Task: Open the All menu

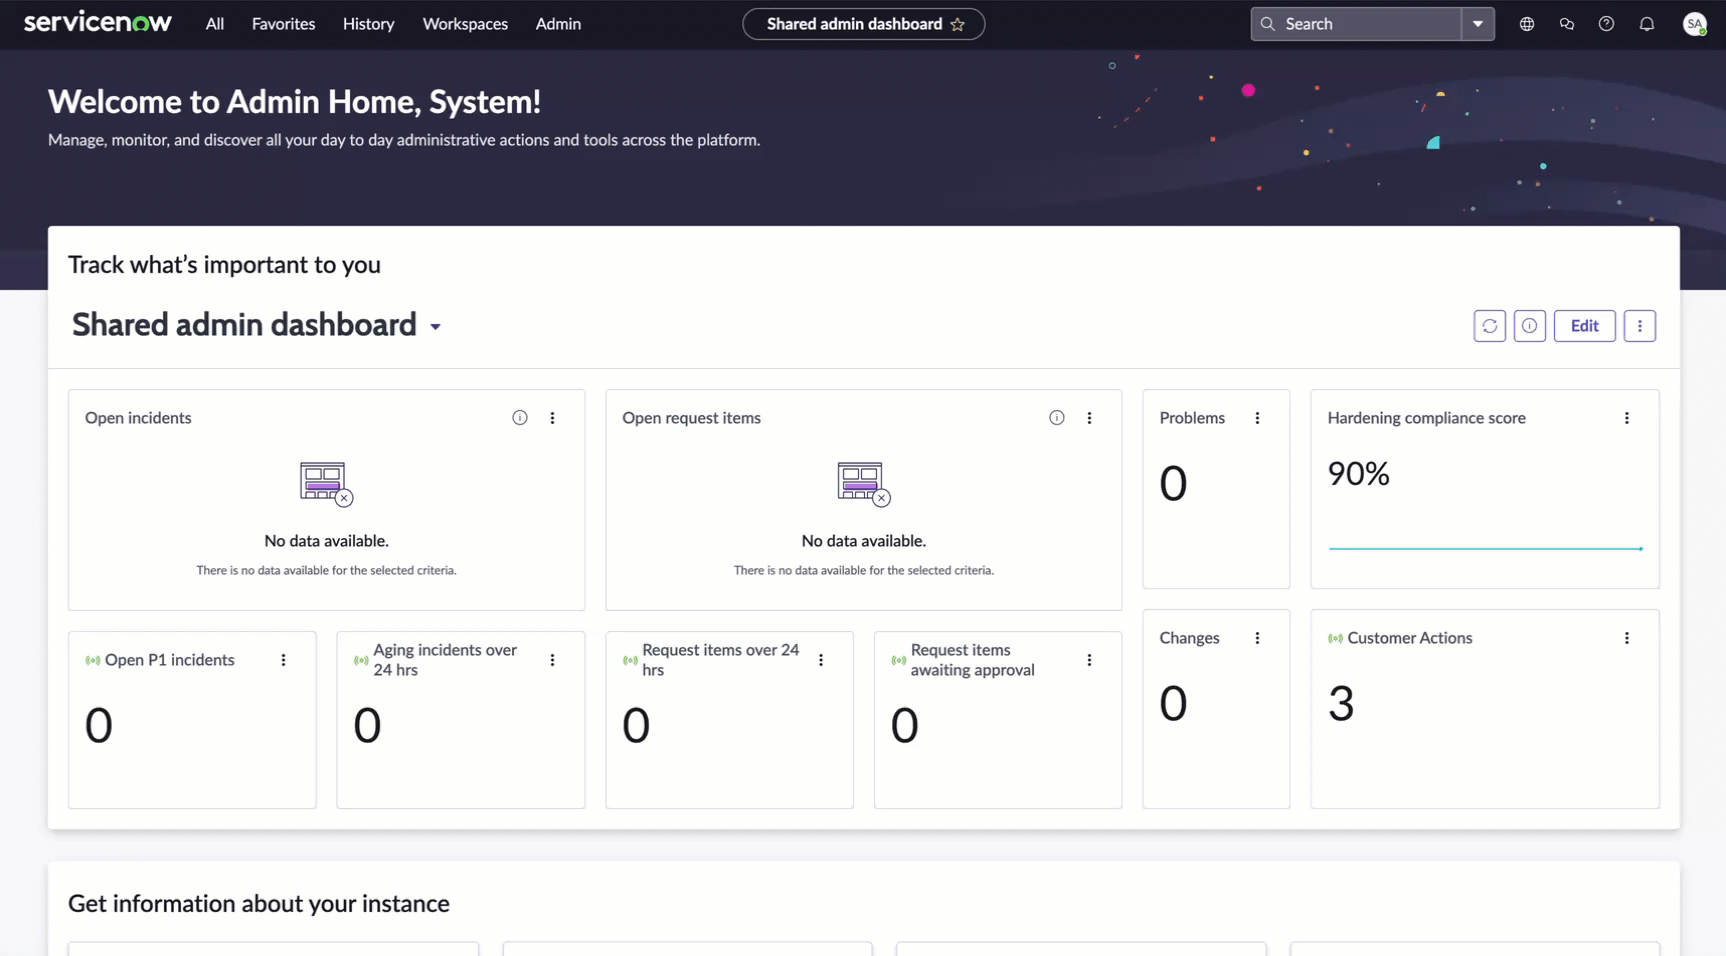Action: point(215,24)
